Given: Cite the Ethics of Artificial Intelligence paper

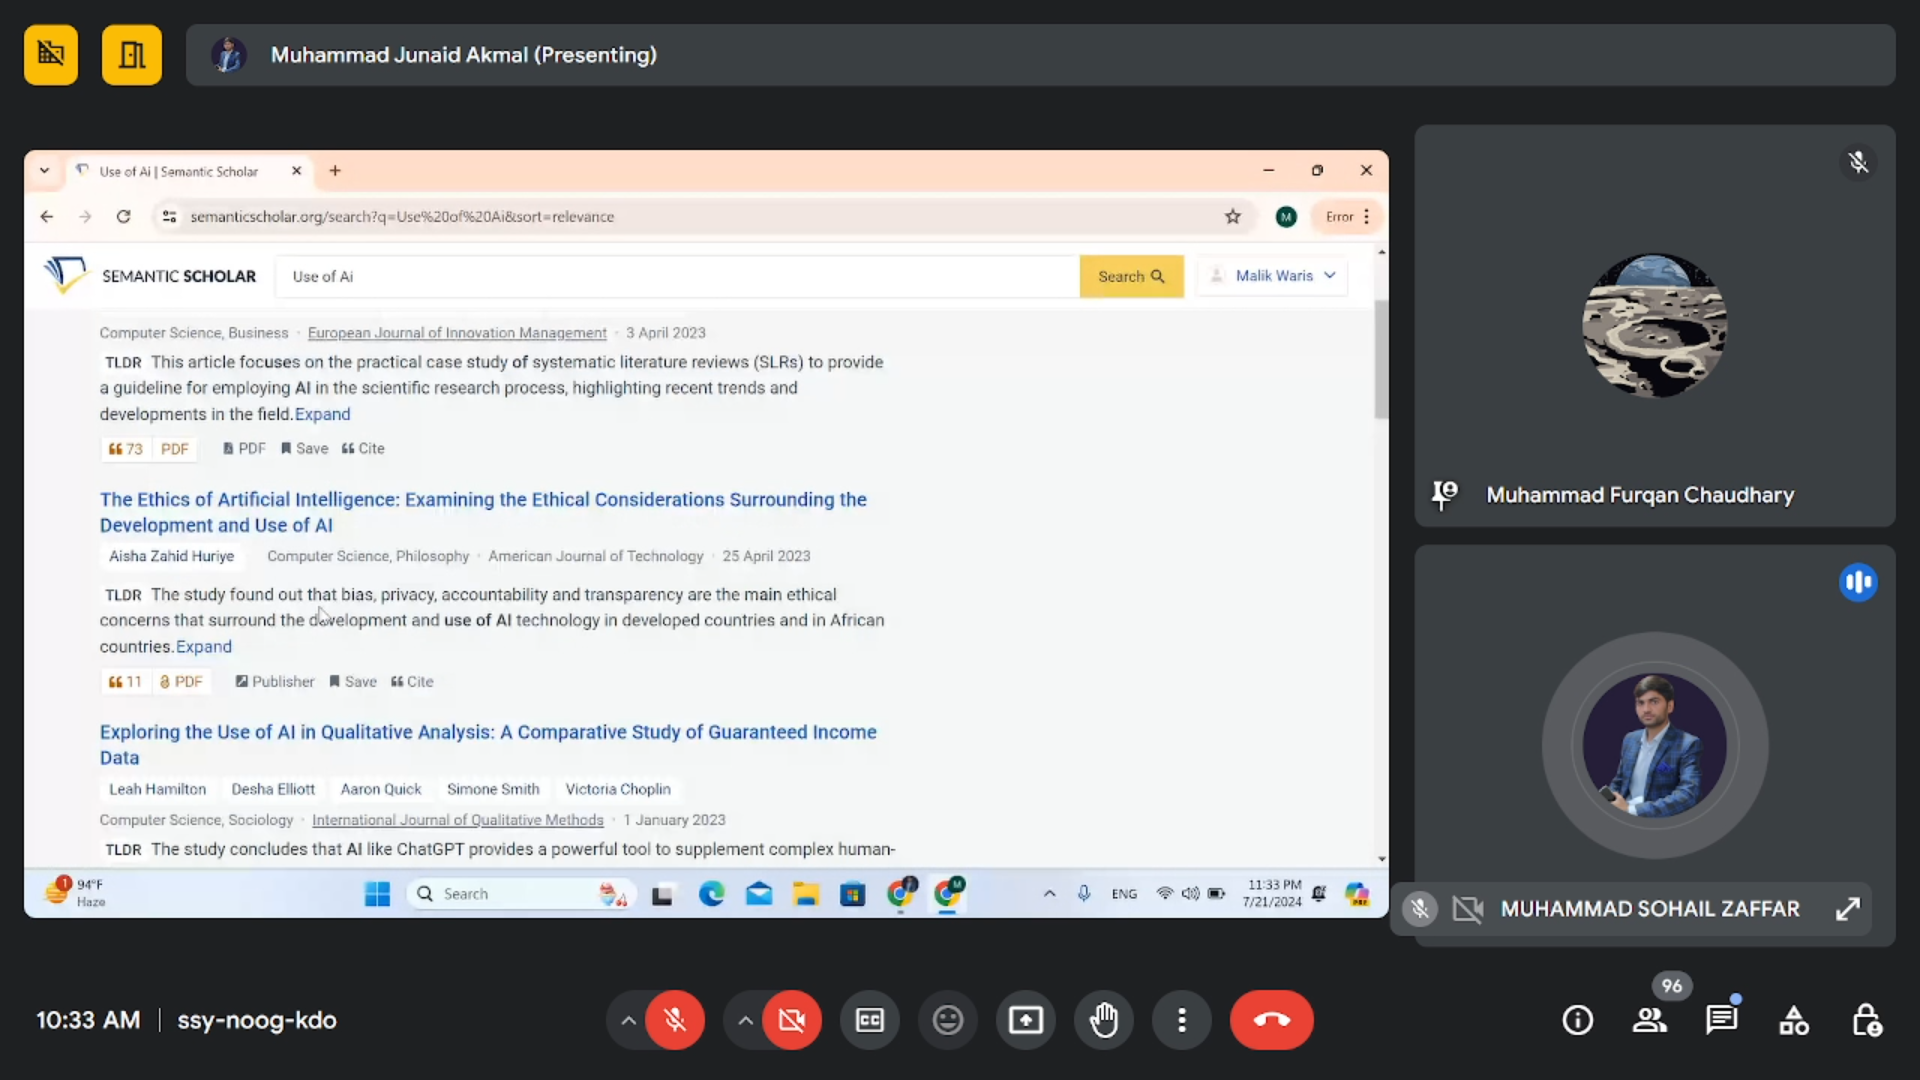Looking at the screenshot, I should 412,682.
